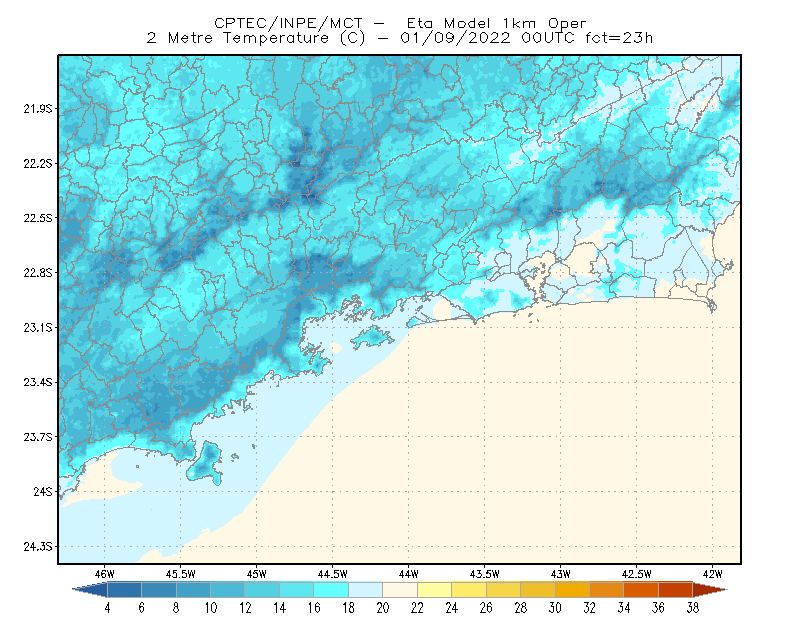Click the CPTEC/INPE/MCT header text
This screenshot has height=618, width=800.
click(288, 23)
